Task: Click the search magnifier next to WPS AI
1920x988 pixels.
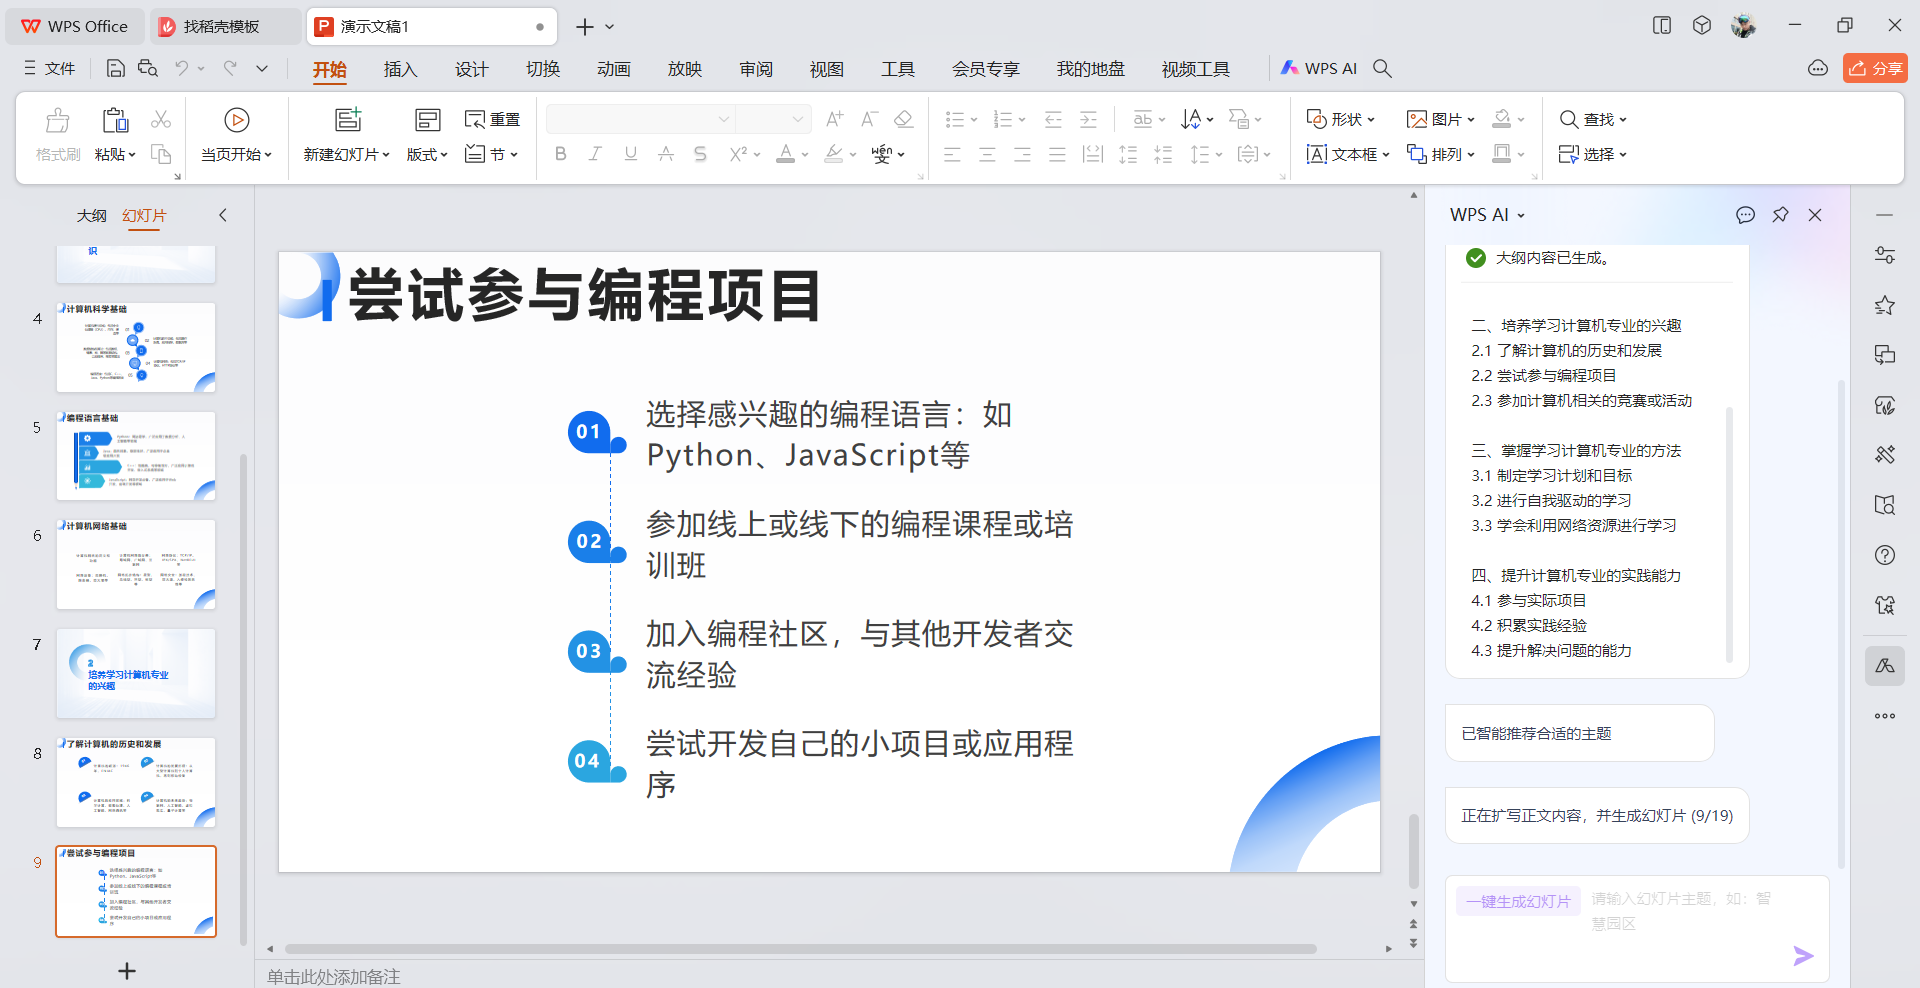Action: pyautogui.click(x=1382, y=68)
